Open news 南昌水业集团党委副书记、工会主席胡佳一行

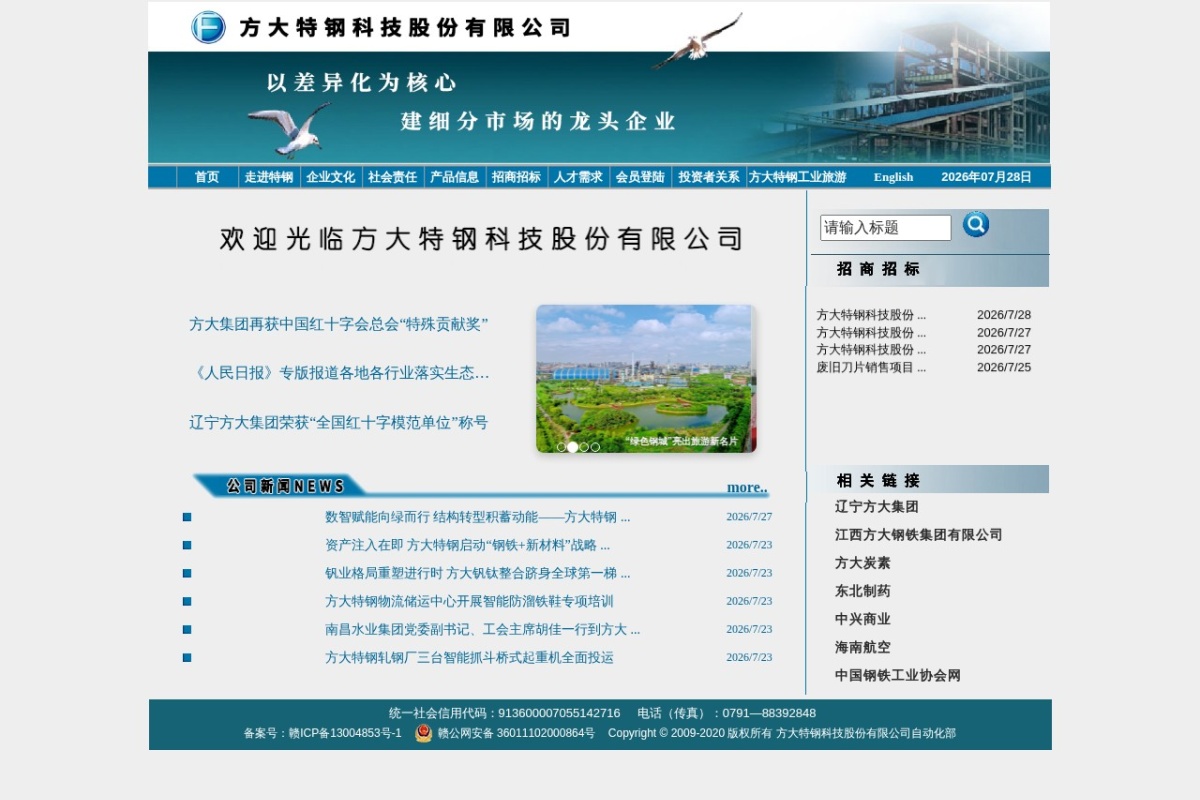click(x=482, y=629)
